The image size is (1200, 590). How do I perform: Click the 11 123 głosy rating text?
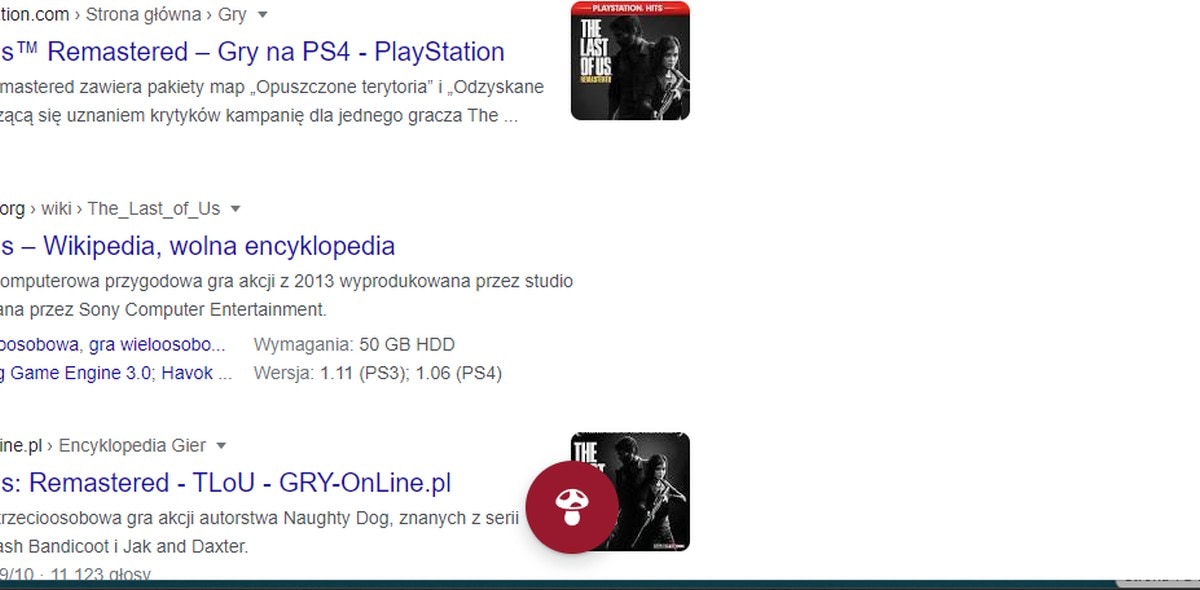pyautogui.click(x=100, y=575)
